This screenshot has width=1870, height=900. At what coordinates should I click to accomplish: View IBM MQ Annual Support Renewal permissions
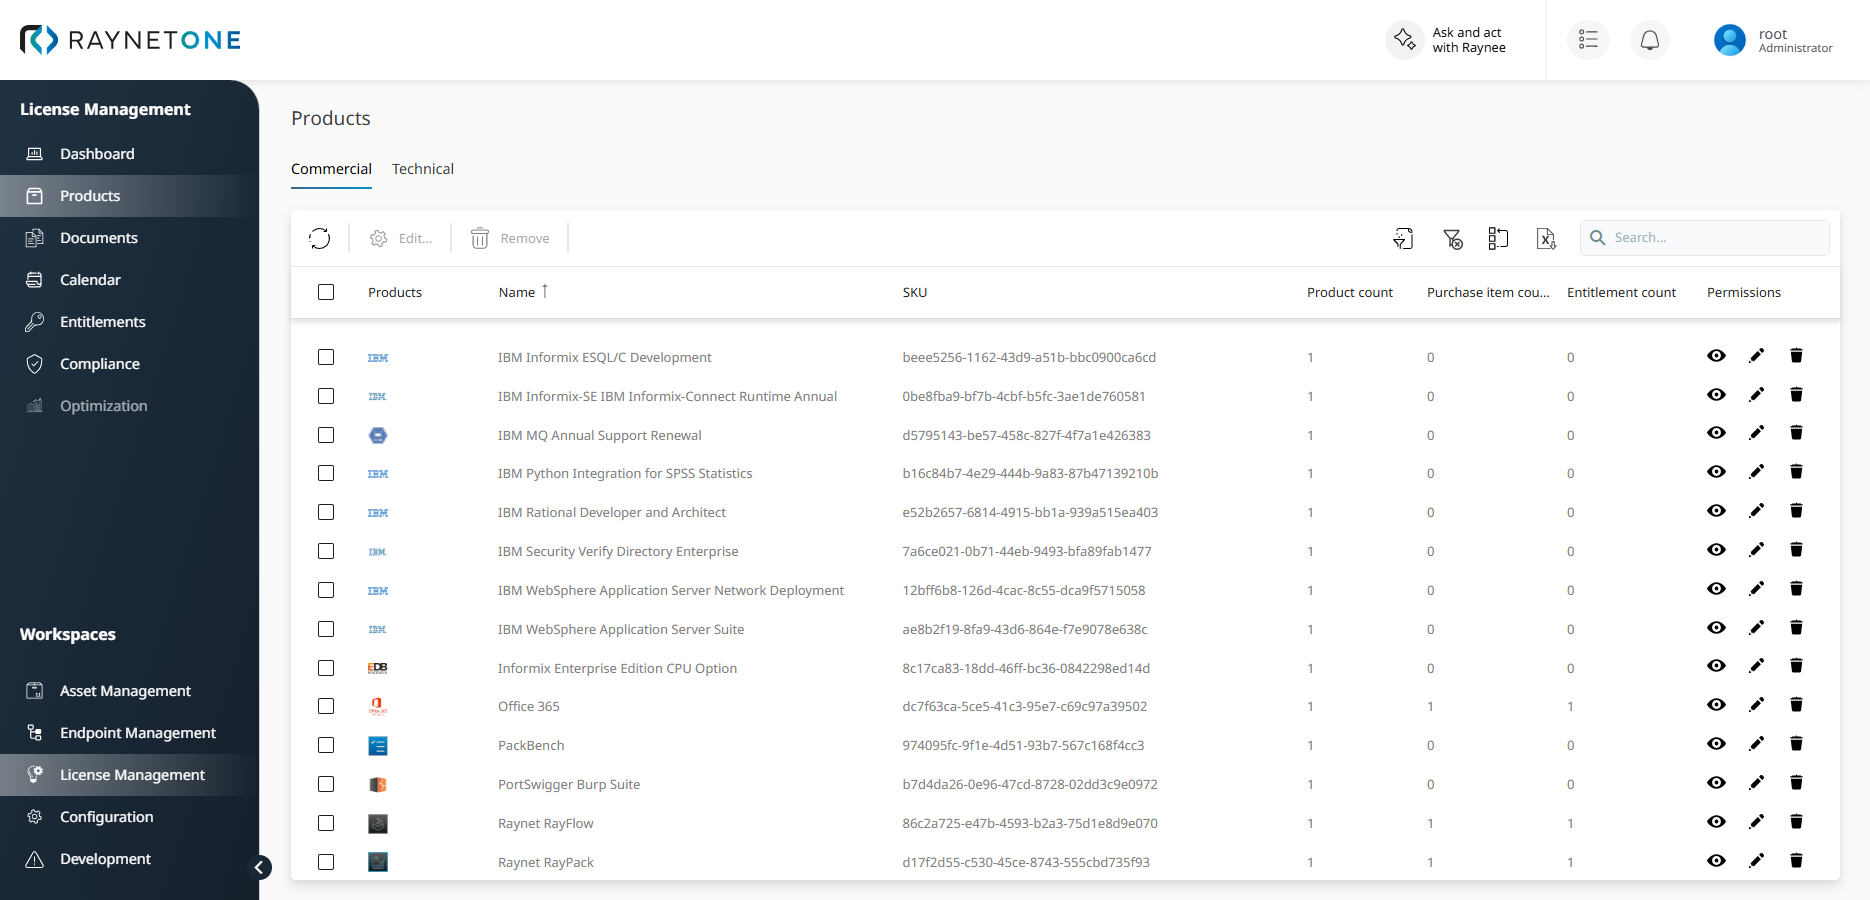click(1716, 433)
